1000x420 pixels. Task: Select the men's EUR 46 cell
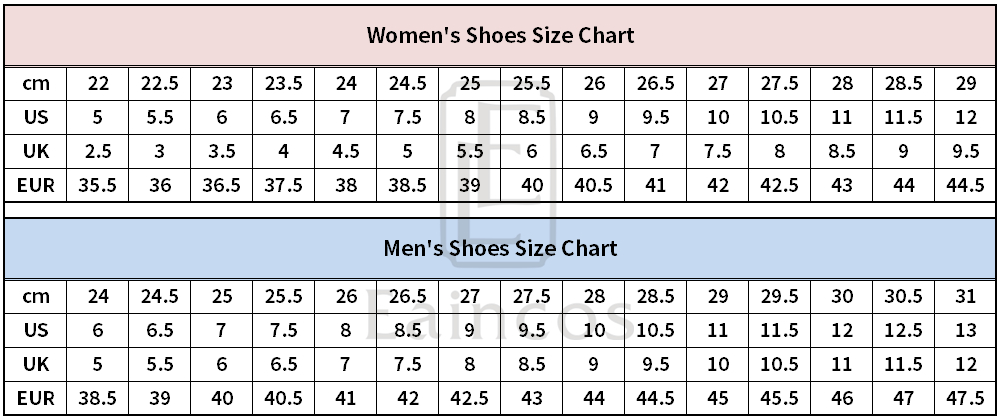pyautogui.click(x=842, y=397)
